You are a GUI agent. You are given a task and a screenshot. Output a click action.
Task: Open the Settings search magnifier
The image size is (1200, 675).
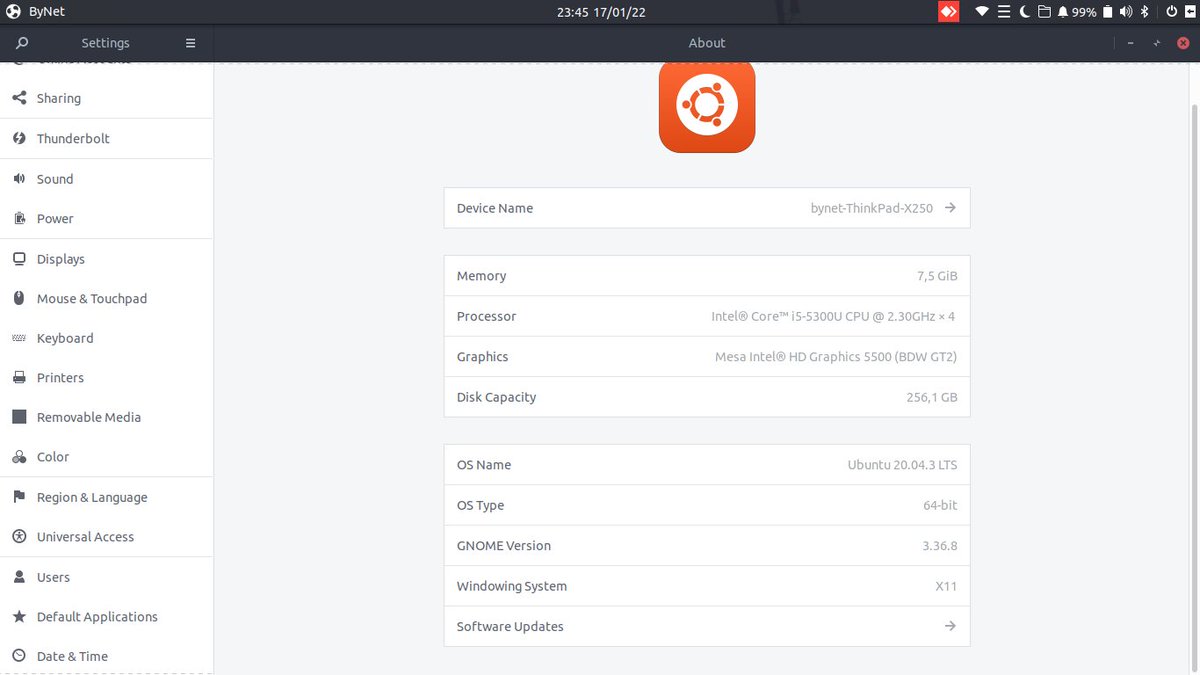click(22, 43)
